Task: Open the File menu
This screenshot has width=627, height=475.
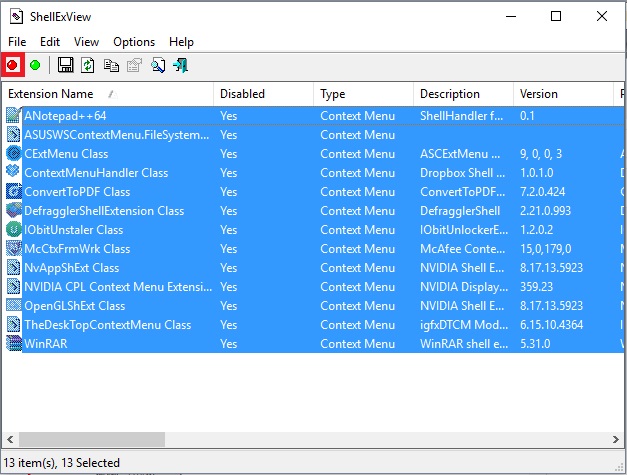Action: tap(17, 42)
